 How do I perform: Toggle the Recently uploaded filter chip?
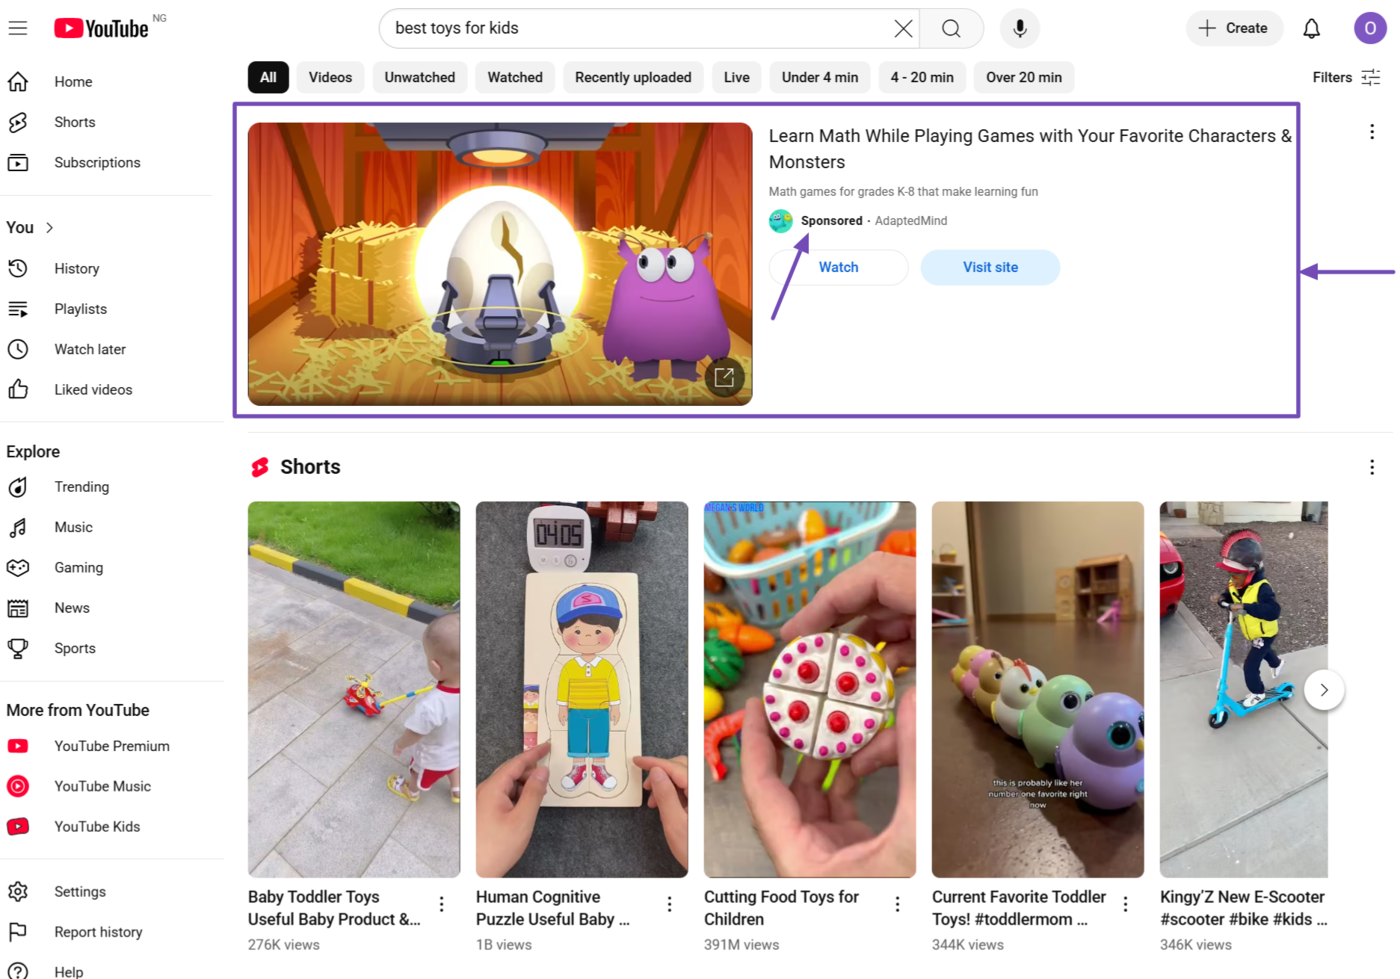click(x=632, y=77)
